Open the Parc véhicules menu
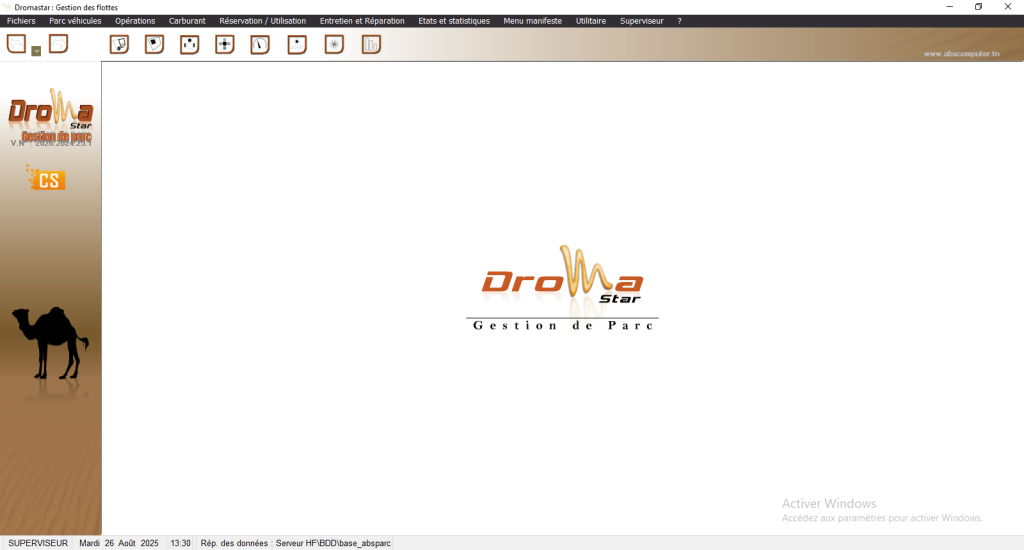 75,20
